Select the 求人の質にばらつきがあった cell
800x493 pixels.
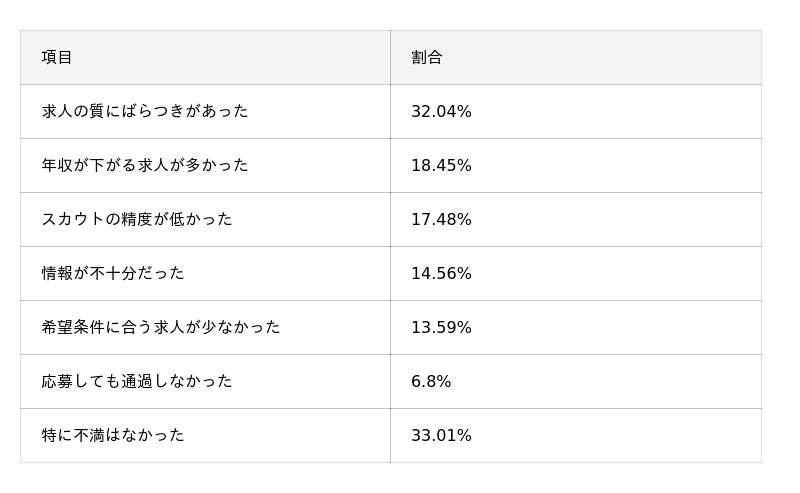[x=145, y=112]
